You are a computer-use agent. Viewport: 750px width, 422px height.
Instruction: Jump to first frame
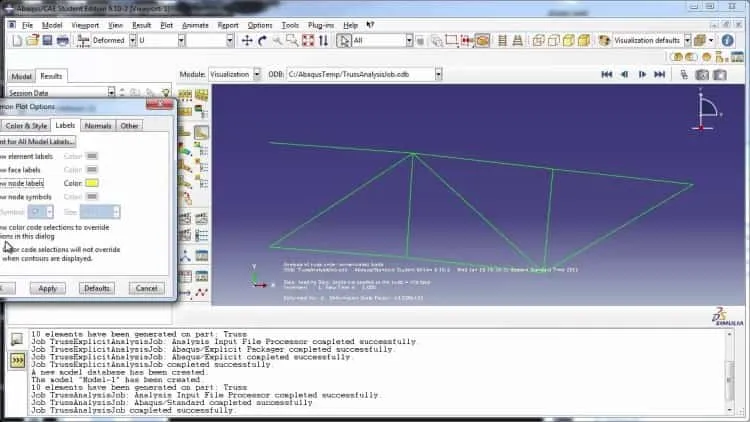(x=607, y=74)
